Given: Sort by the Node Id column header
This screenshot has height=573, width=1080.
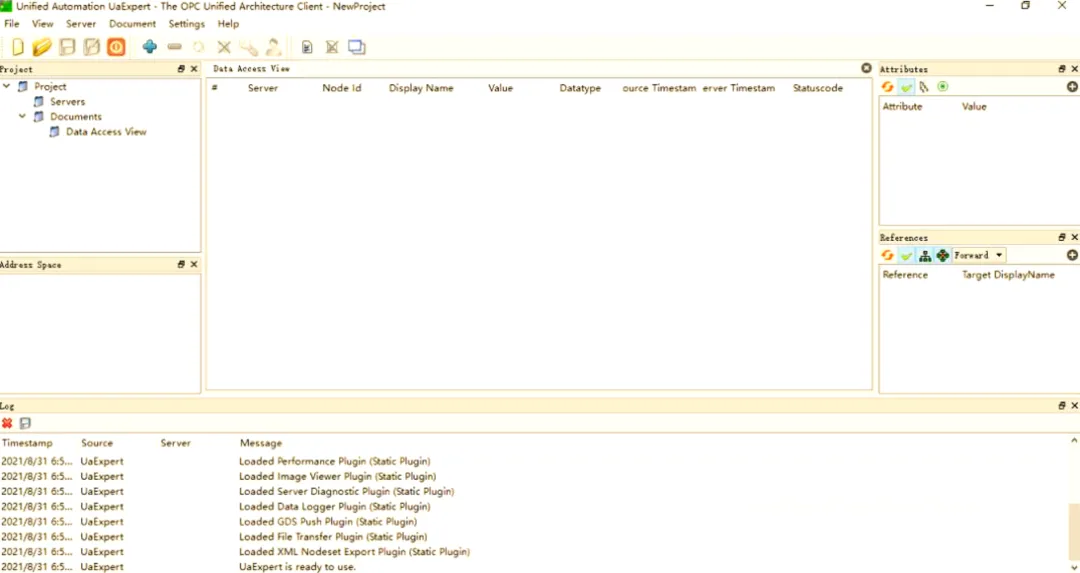Looking at the screenshot, I should coord(342,88).
